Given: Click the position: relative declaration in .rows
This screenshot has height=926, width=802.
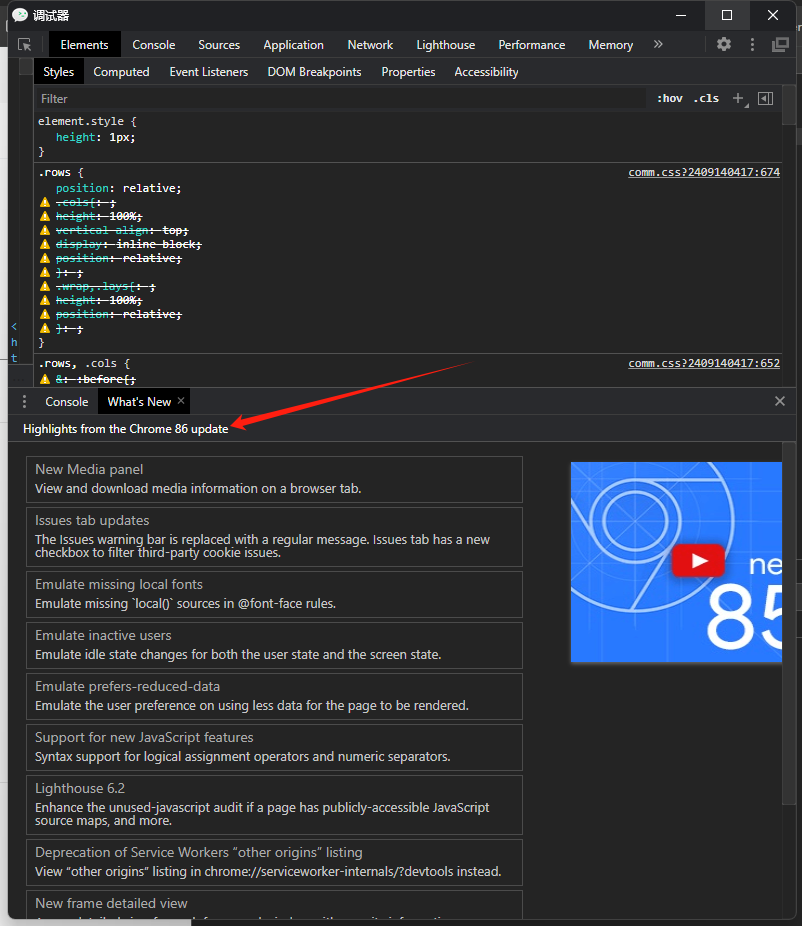Looking at the screenshot, I should [119, 188].
